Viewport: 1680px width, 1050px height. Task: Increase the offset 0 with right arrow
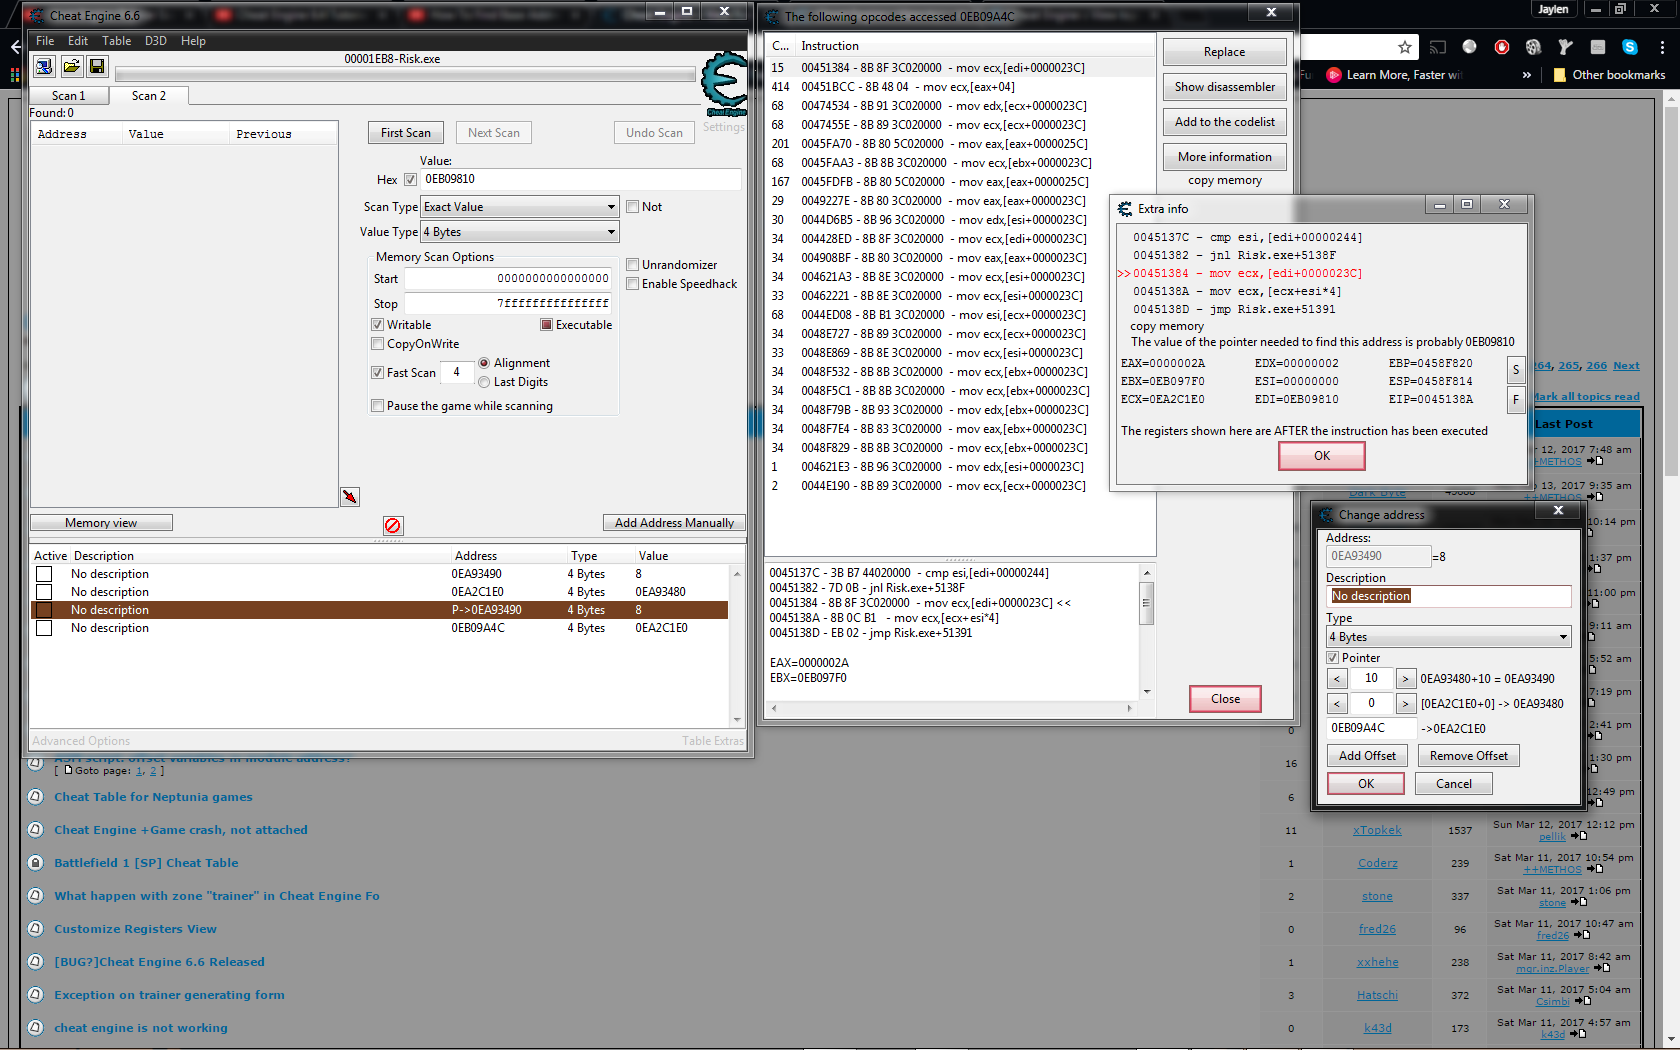coord(1406,704)
